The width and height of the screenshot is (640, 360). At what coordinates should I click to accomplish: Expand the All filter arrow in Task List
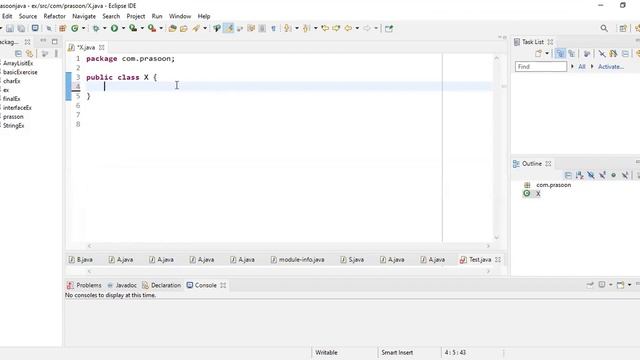click(572, 67)
